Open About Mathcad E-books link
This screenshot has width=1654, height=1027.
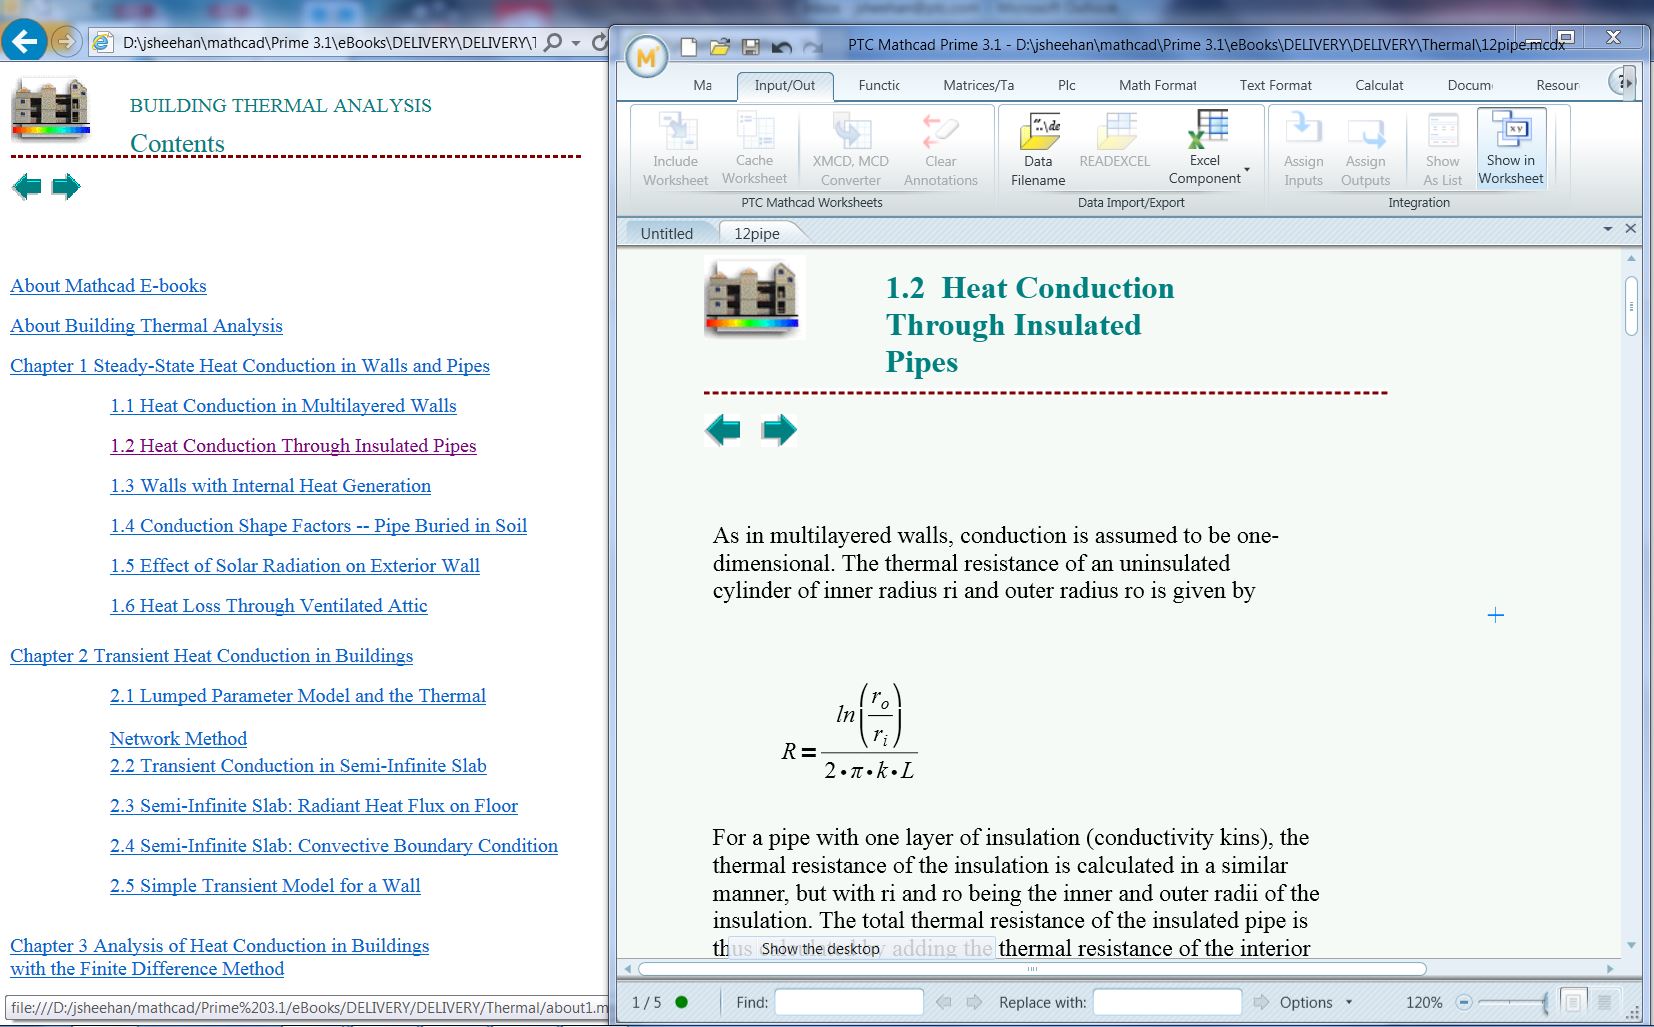[x=108, y=285]
